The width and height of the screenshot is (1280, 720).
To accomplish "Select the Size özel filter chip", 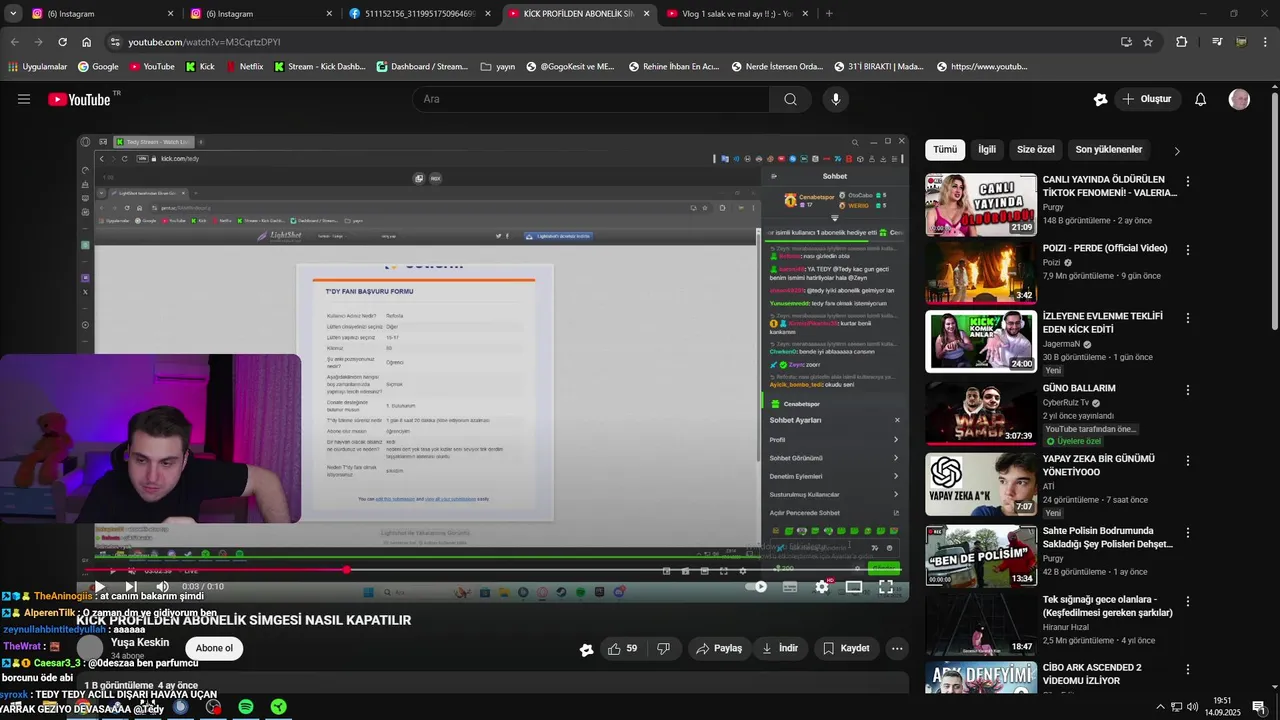I will click(1036, 150).
